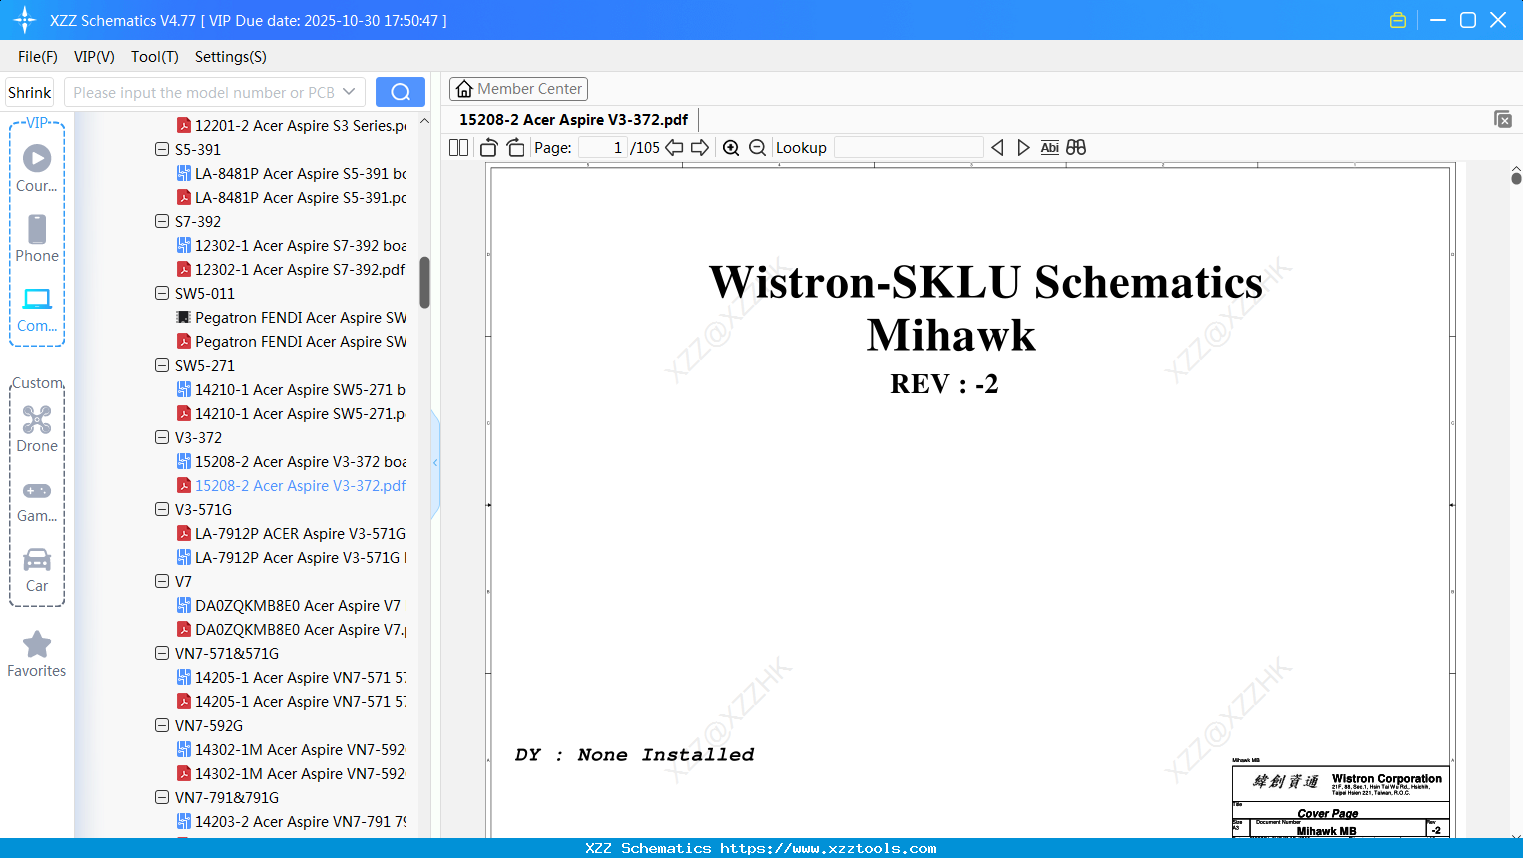Select the Computer category

pos(37,309)
